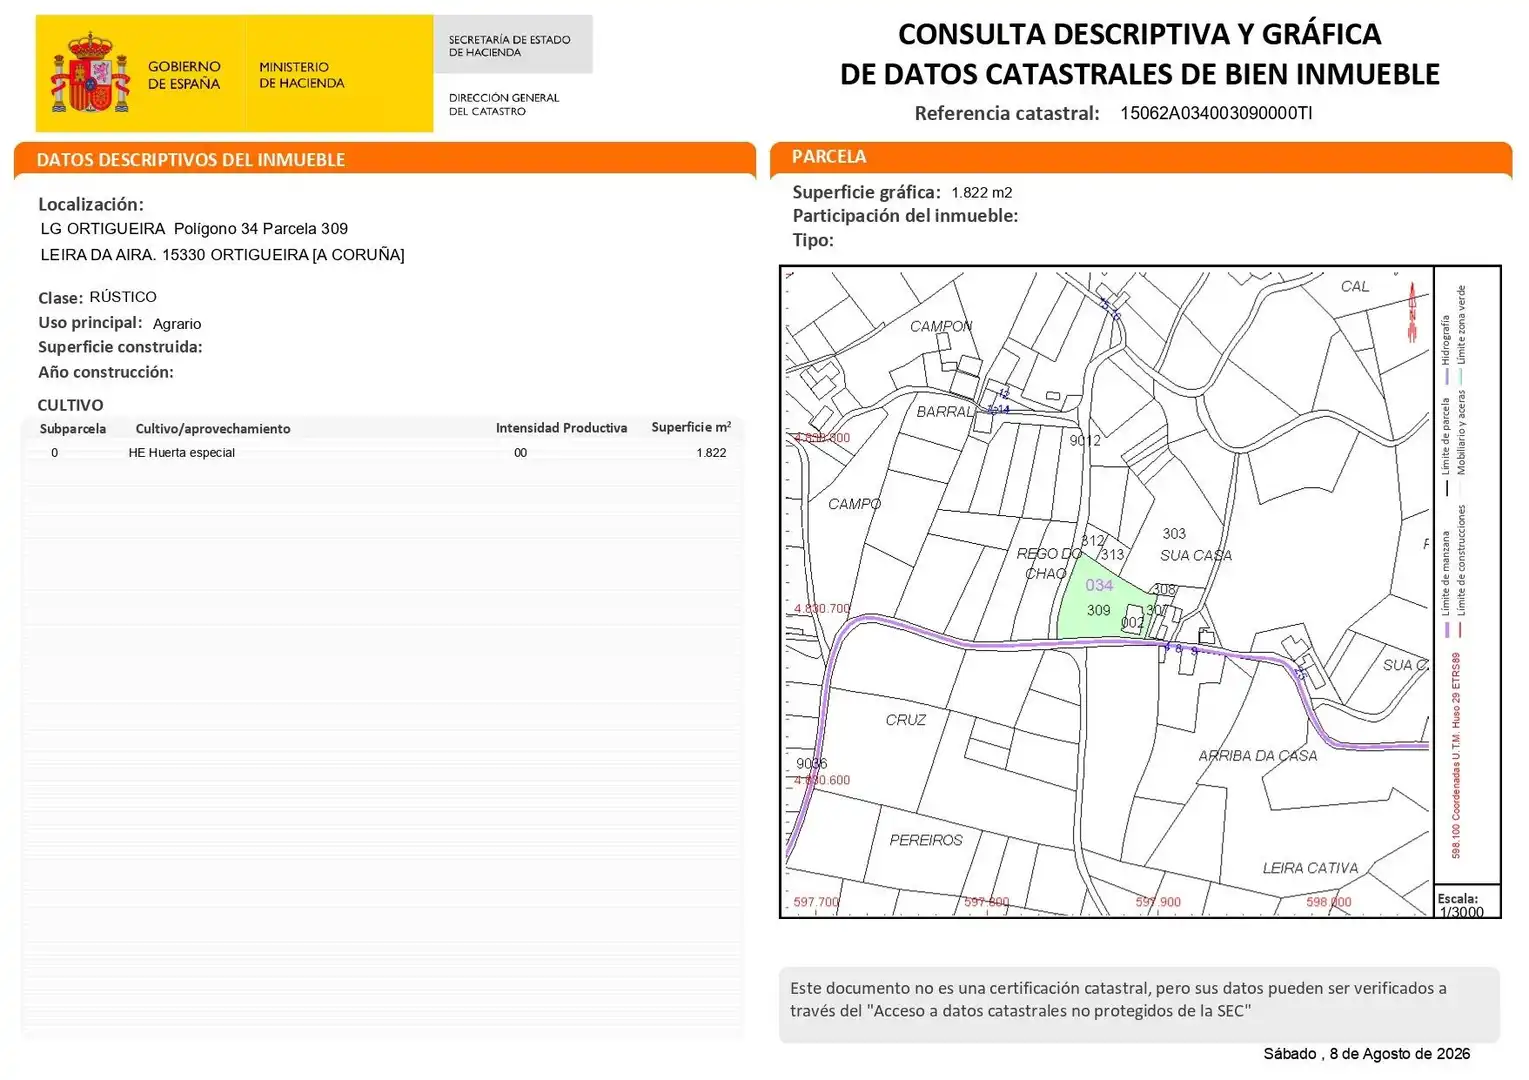Click the Tipo label under PARCELA
The image size is (1529, 1080).
[x=813, y=240]
